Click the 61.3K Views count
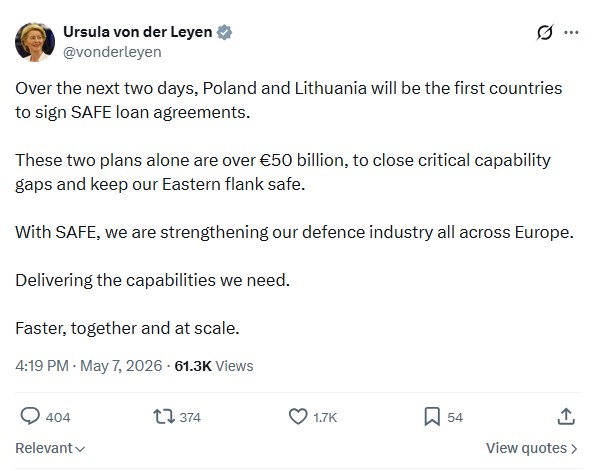The image size is (594, 471). click(x=214, y=366)
